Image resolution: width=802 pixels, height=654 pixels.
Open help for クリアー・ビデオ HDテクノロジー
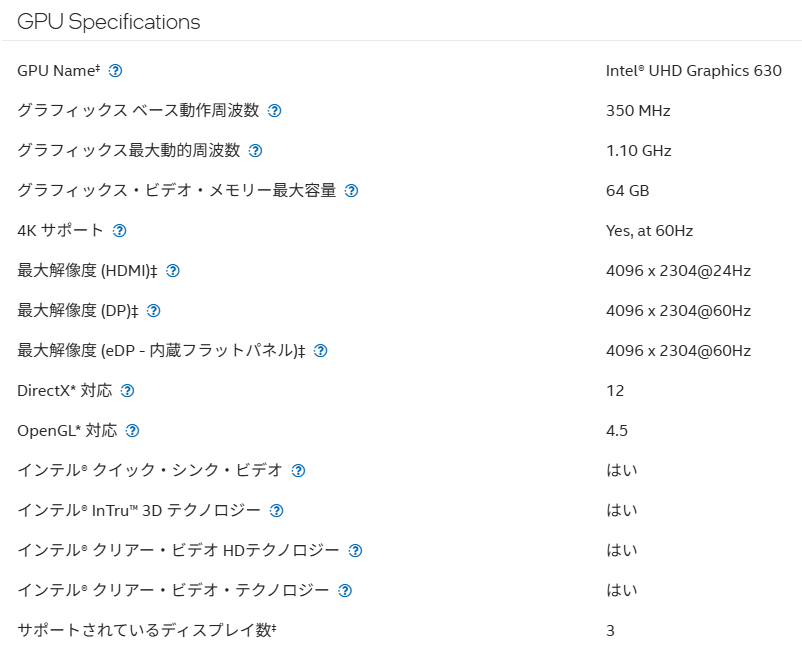click(355, 551)
